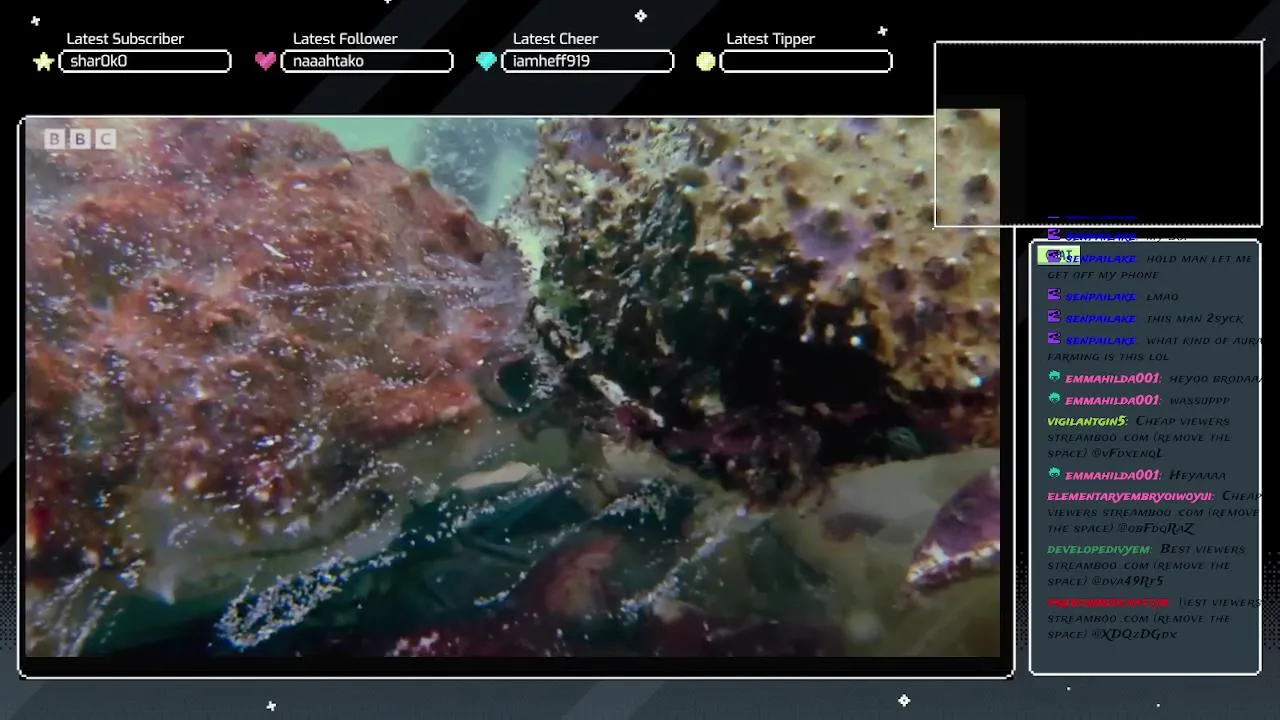The height and width of the screenshot is (720, 1280).
Task: Click emmahilda001 username on 'Heyaaaa' message
Action: (1113, 475)
